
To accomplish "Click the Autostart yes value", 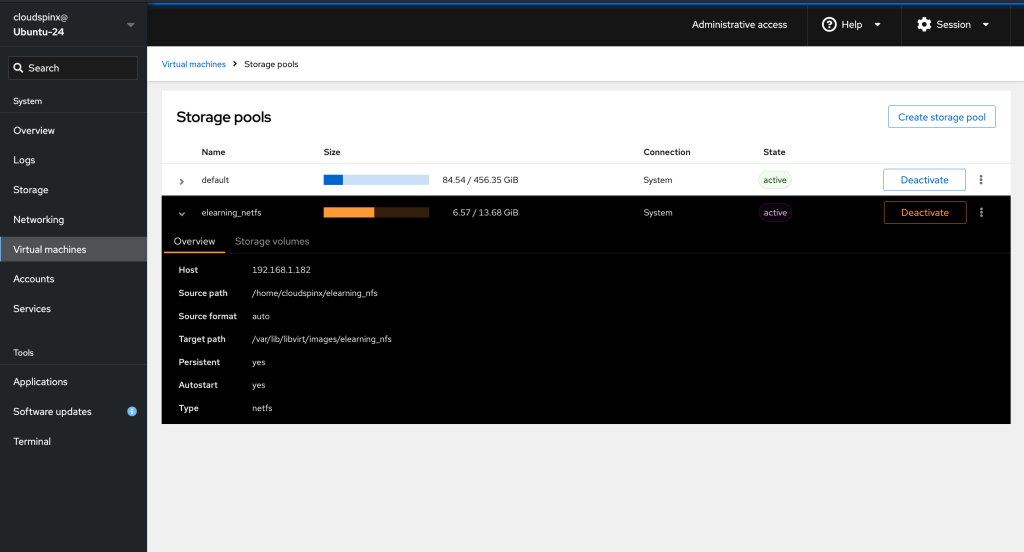I will pos(259,385).
